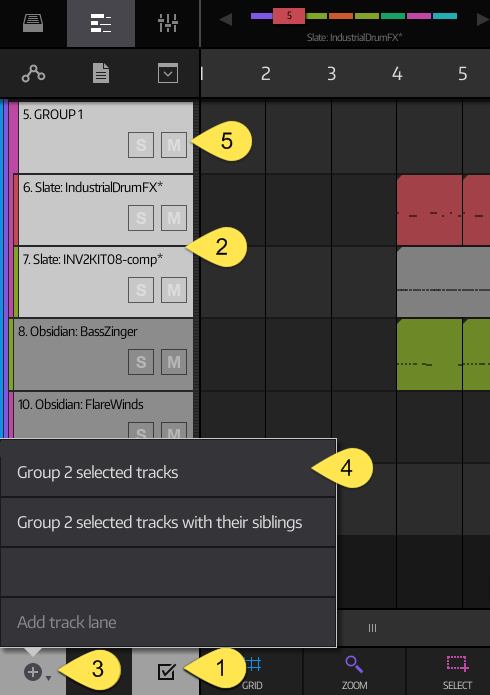Open the project notes document icon
The image size is (490, 695).
click(x=101, y=73)
